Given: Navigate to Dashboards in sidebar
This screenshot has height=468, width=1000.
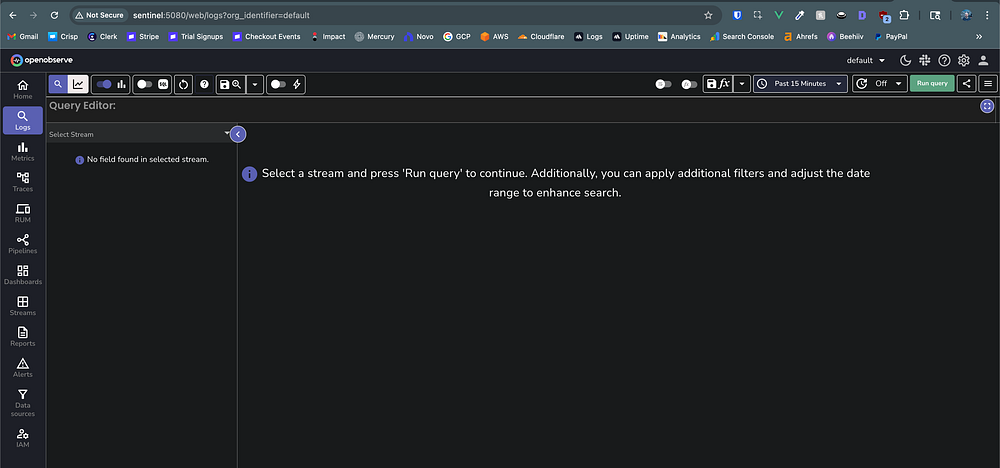Looking at the screenshot, I should (22, 275).
